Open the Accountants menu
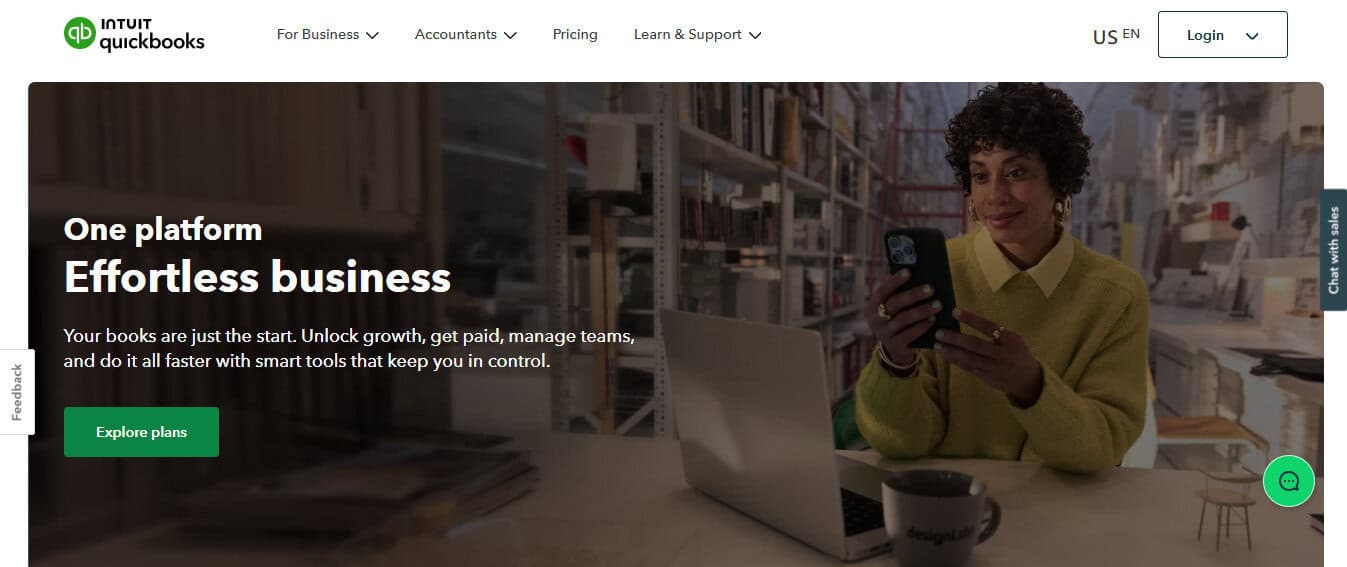The width and height of the screenshot is (1347, 567). coord(466,34)
